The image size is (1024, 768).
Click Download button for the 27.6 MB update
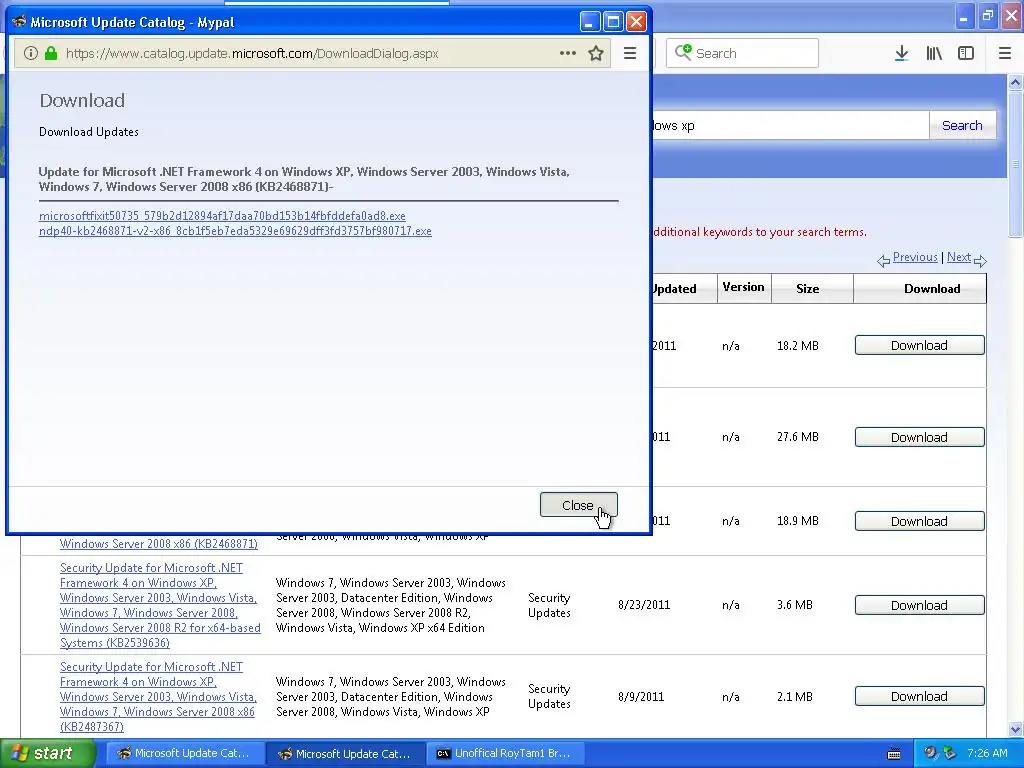pyautogui.click(x=920, y=437)
